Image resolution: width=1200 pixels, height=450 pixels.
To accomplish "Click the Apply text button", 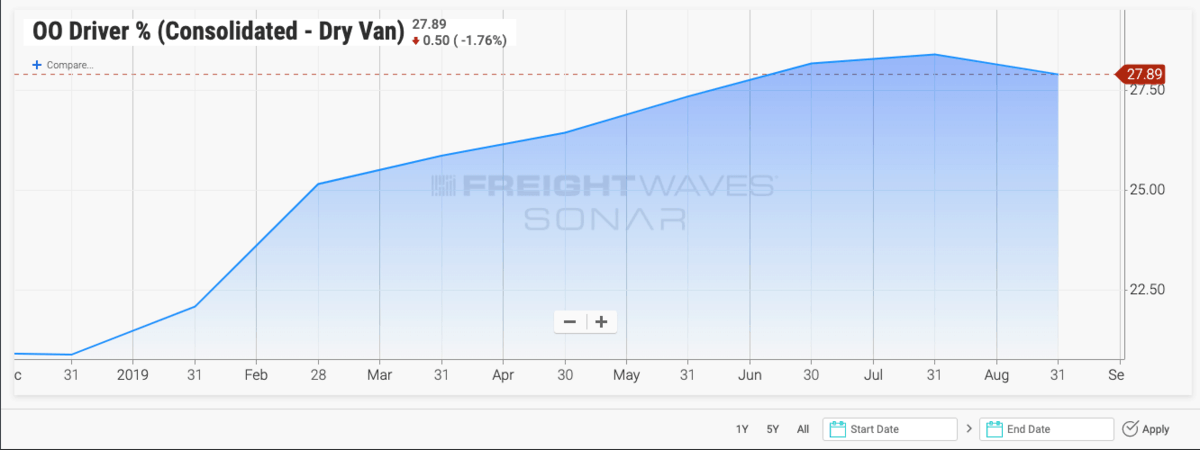I will point(1155,429).
